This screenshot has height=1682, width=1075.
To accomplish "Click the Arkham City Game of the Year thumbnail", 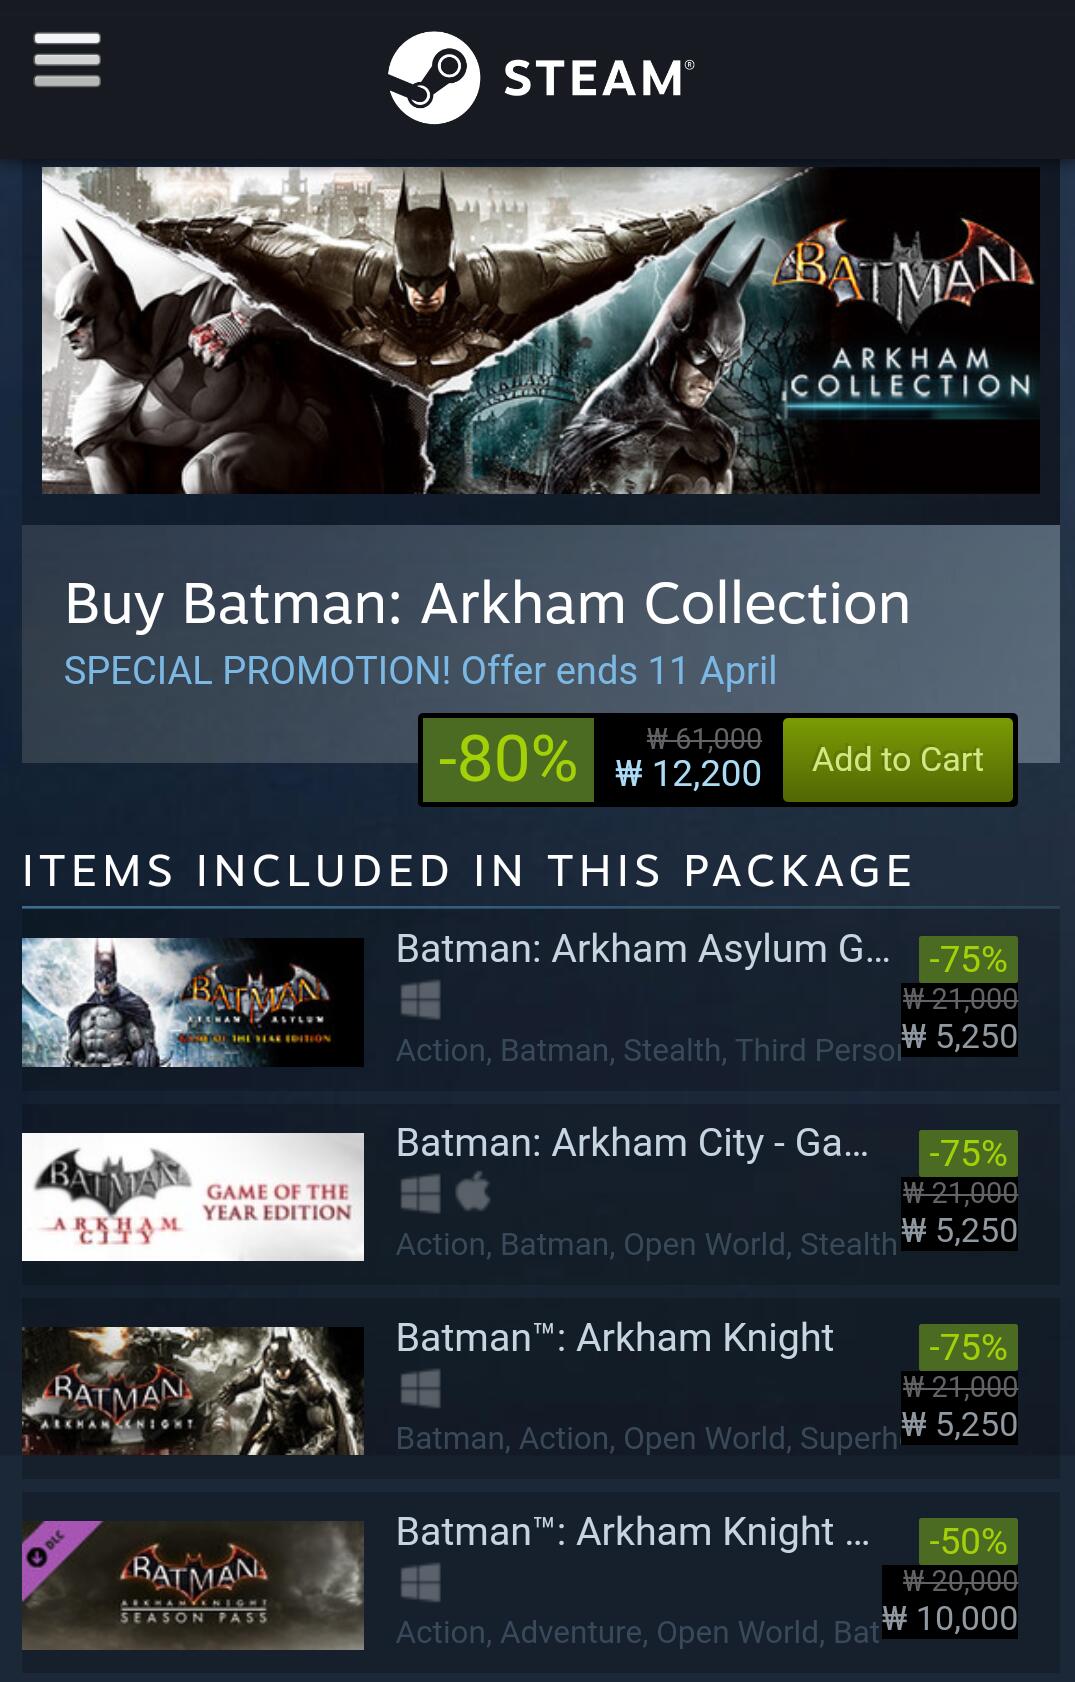I will (193, 1196).
